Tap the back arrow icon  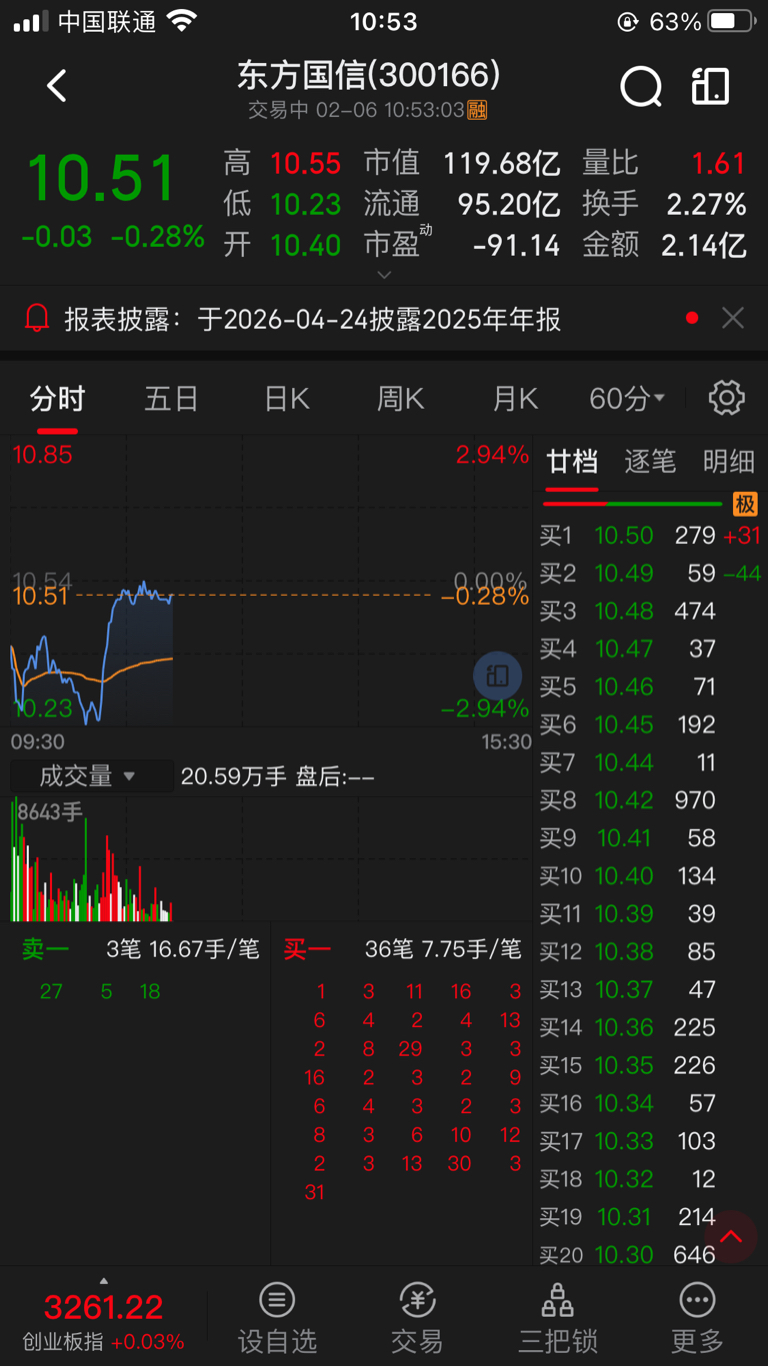click(x=57, y=86)
